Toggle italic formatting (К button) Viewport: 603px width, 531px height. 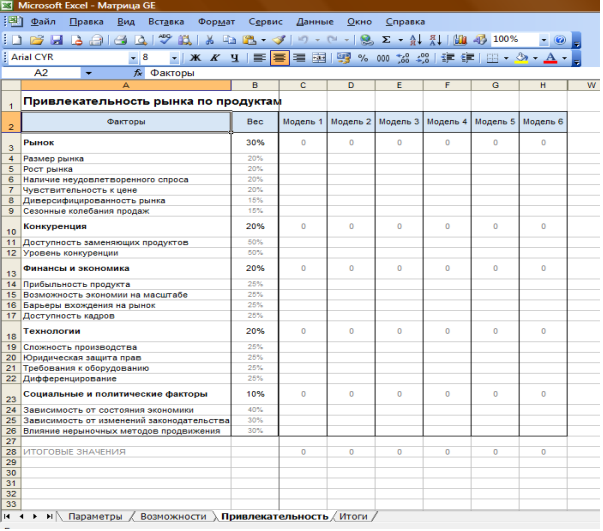(x=214, y=58)
